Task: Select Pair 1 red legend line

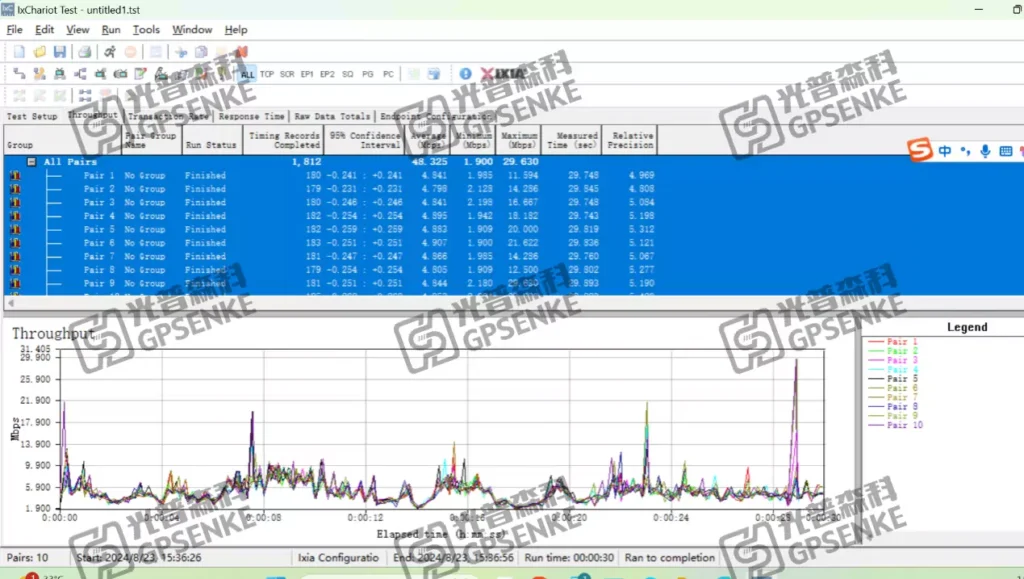Action: point(892,341)
